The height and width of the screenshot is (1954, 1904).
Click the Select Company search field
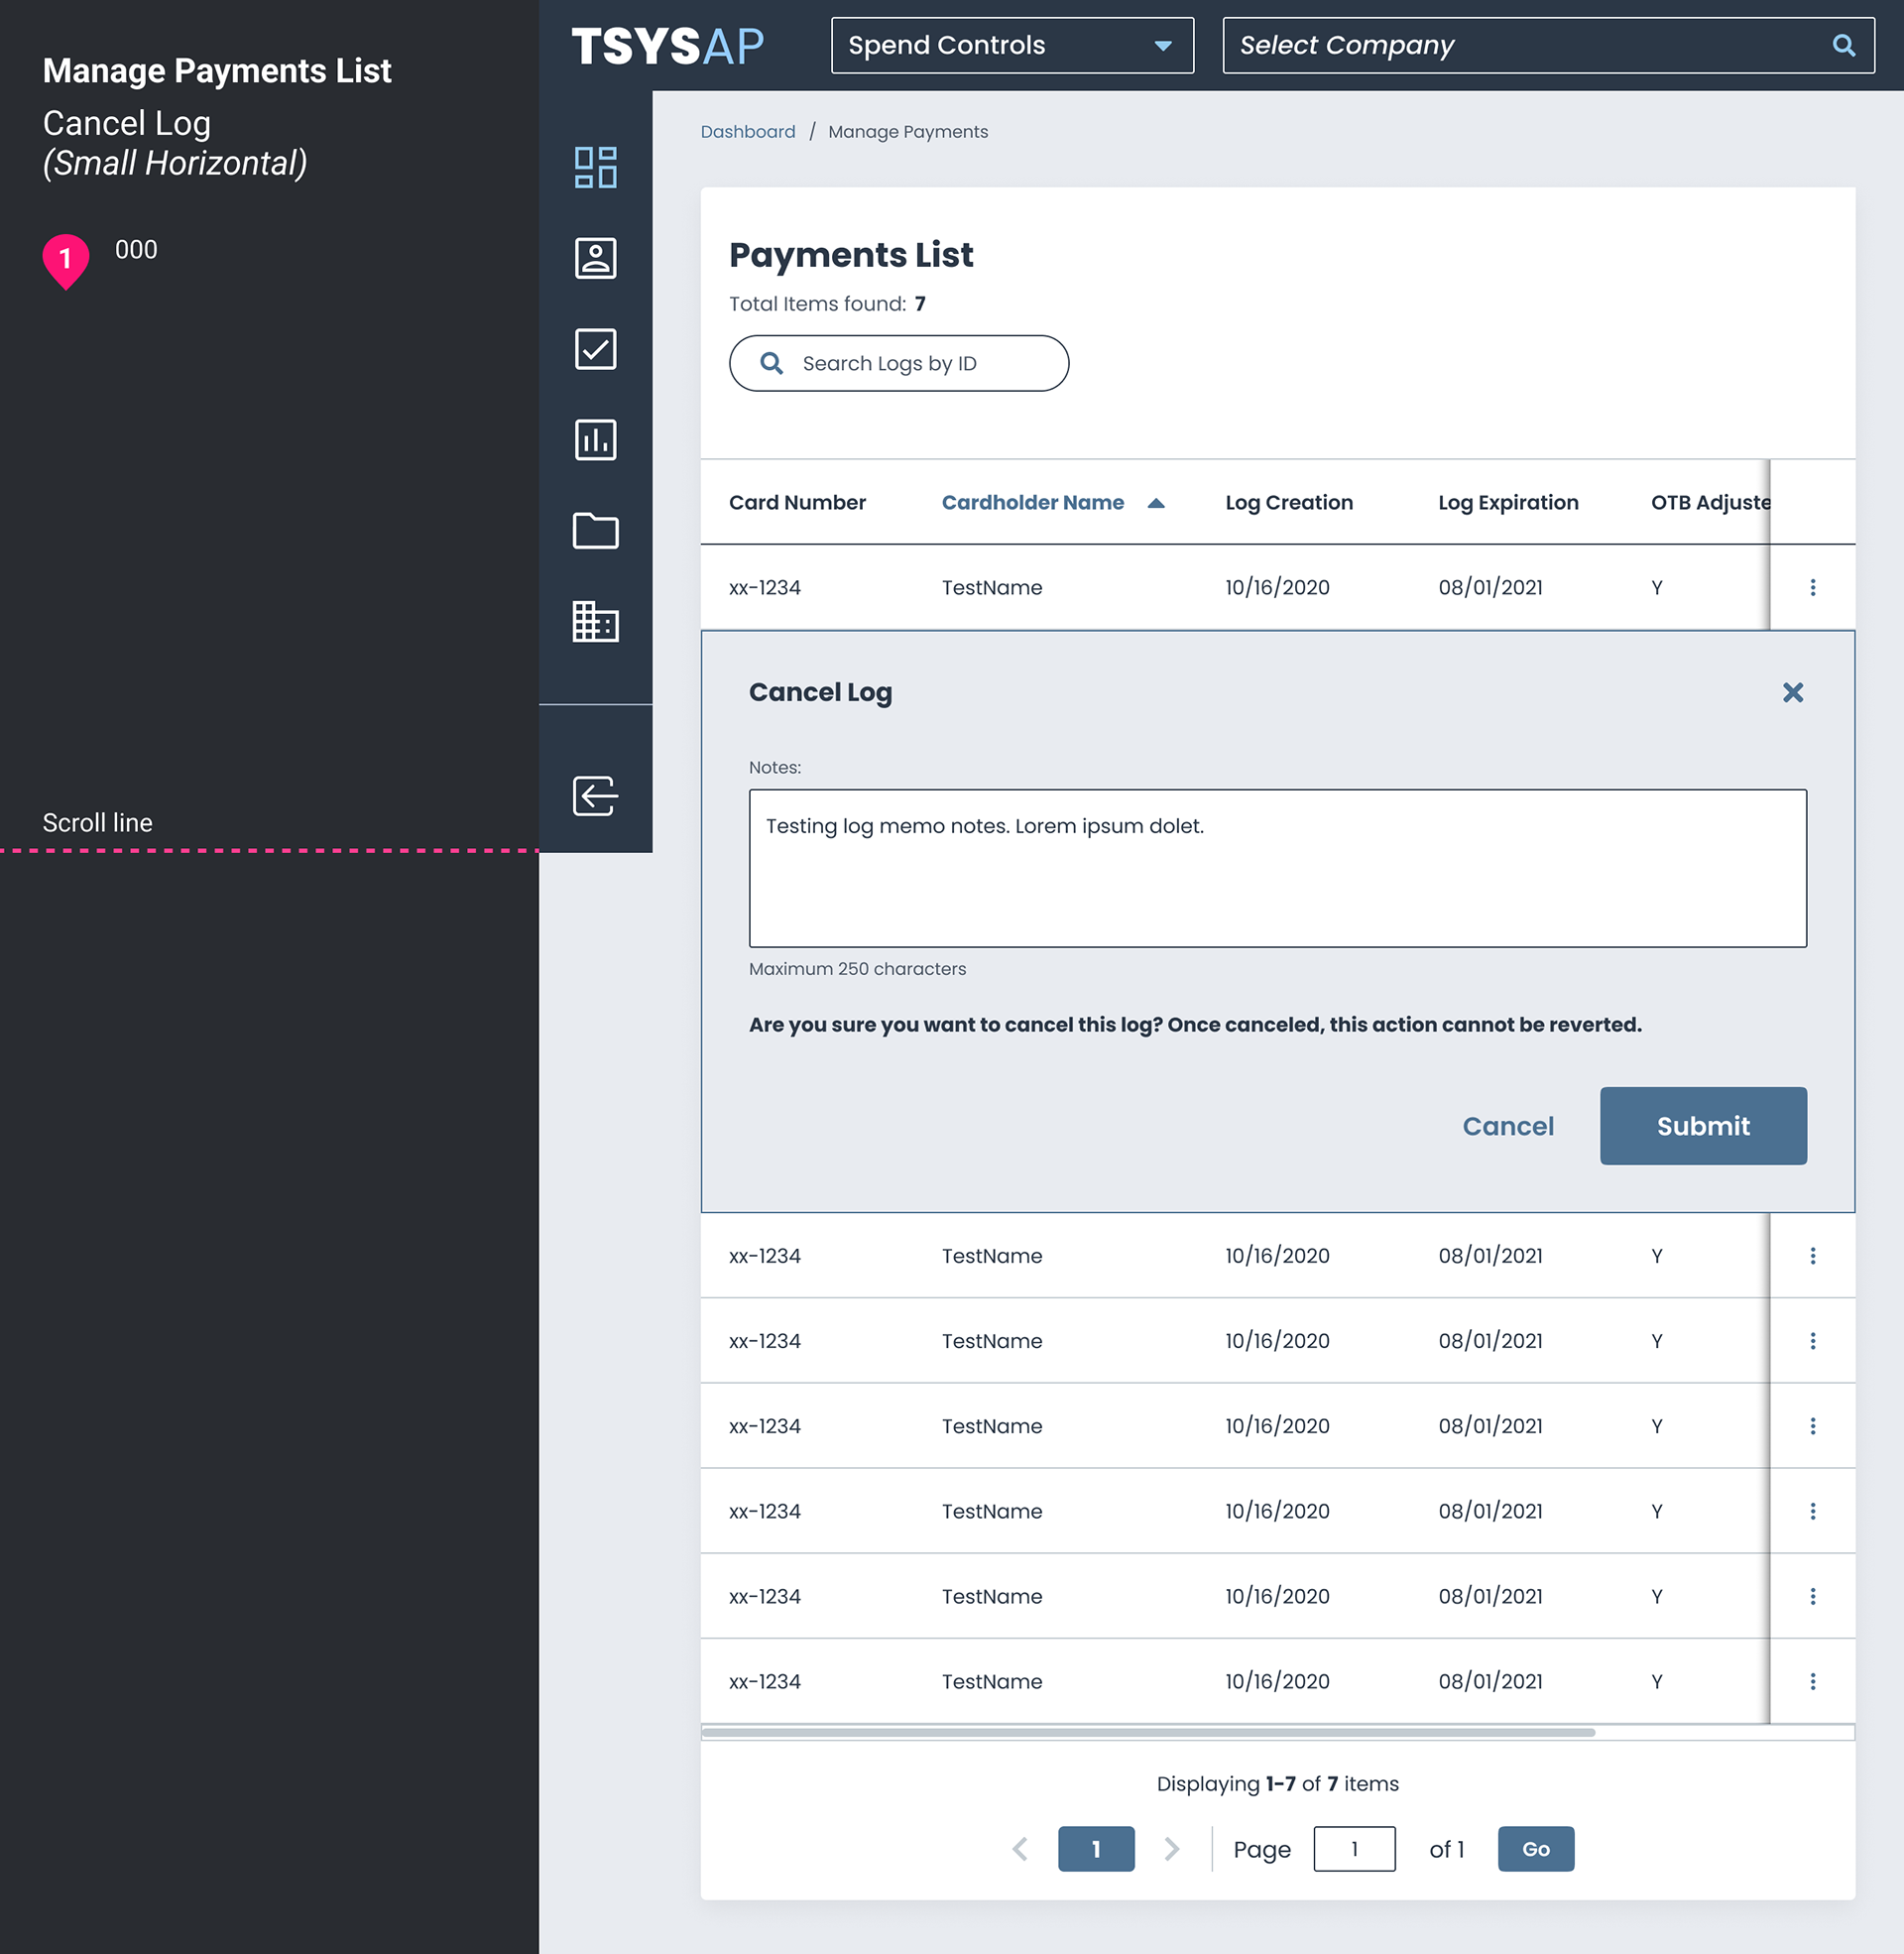(1548, 45)
